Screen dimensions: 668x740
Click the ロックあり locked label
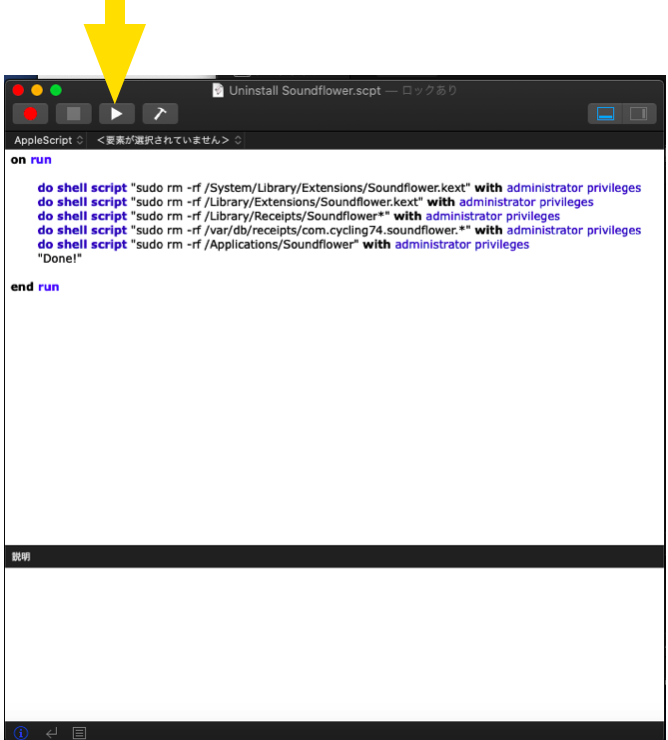429,90
